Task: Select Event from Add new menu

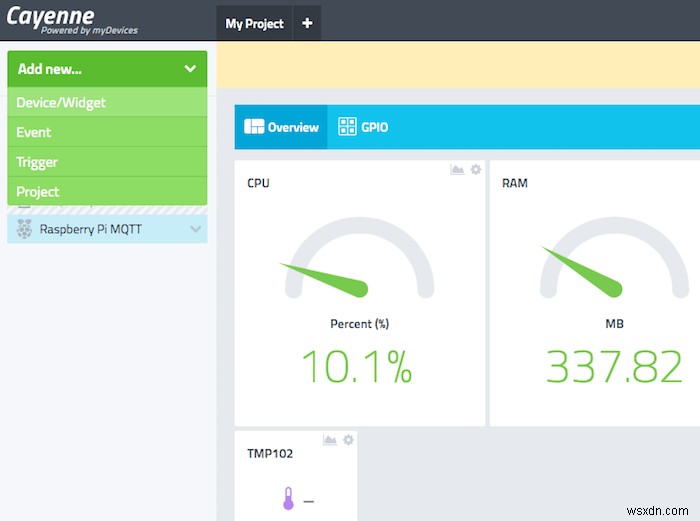Action: coord(107,132)
